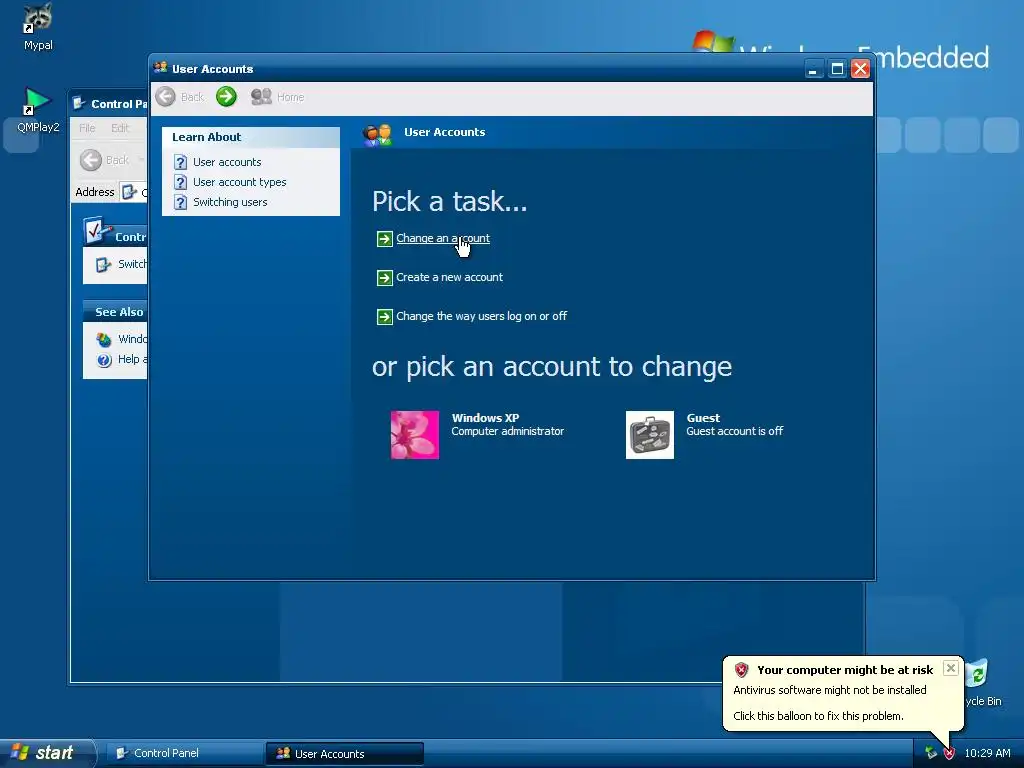Select the Guest account name
This screenshot has width=1024, height=768.
[x=703, y=418]
